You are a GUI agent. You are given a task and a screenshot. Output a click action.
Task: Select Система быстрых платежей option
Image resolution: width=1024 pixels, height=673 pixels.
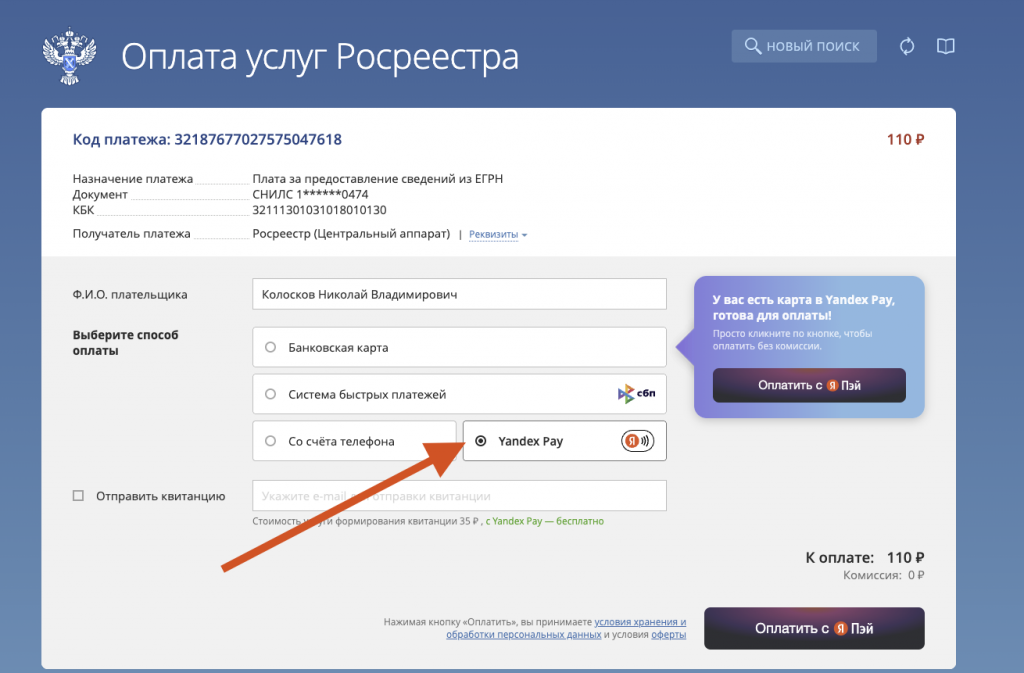point(459,394)
